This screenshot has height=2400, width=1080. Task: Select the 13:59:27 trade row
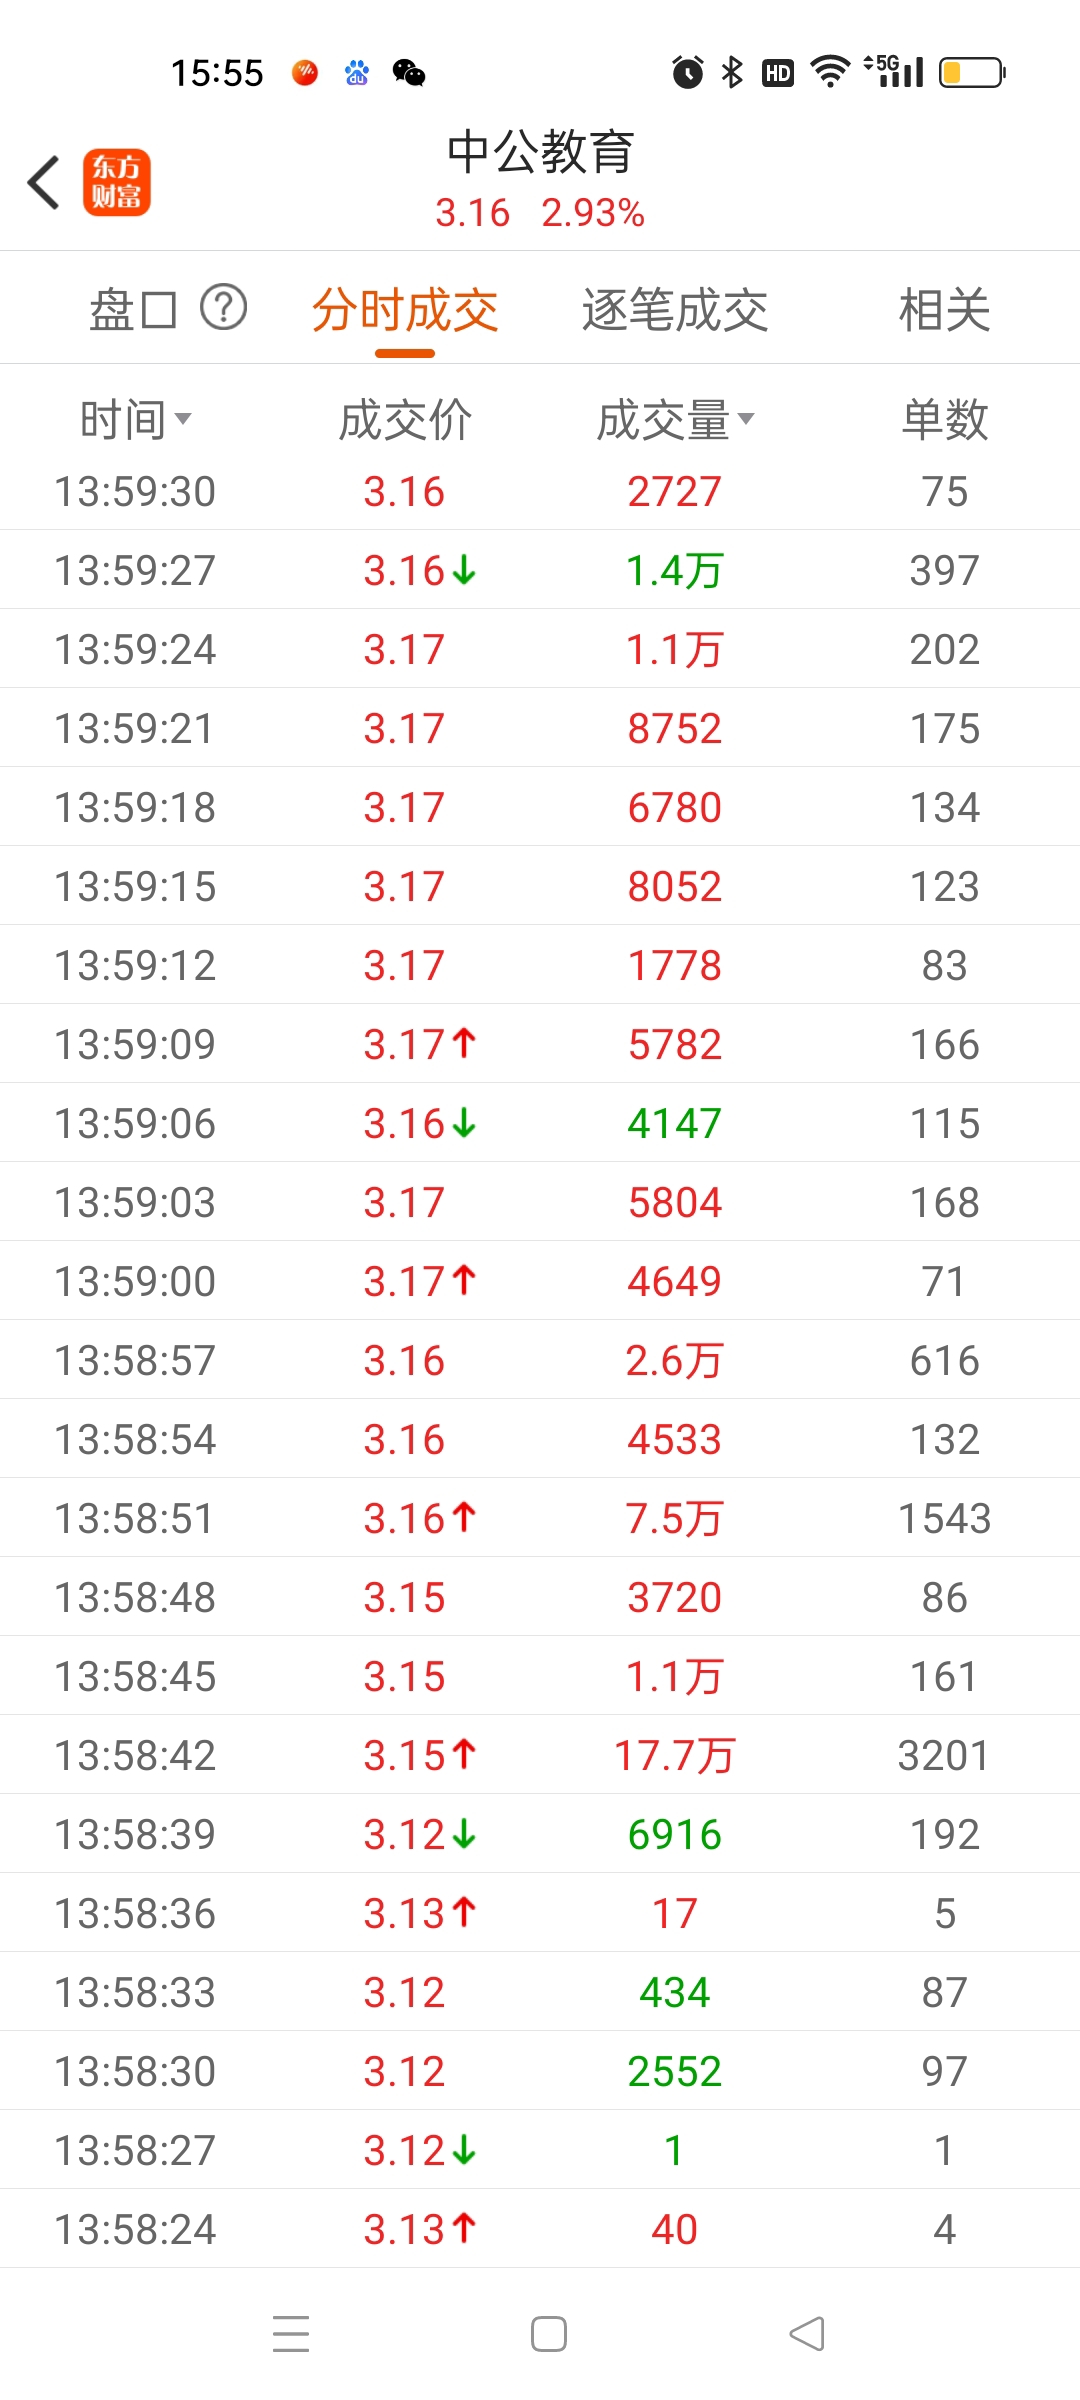(540, 570)
